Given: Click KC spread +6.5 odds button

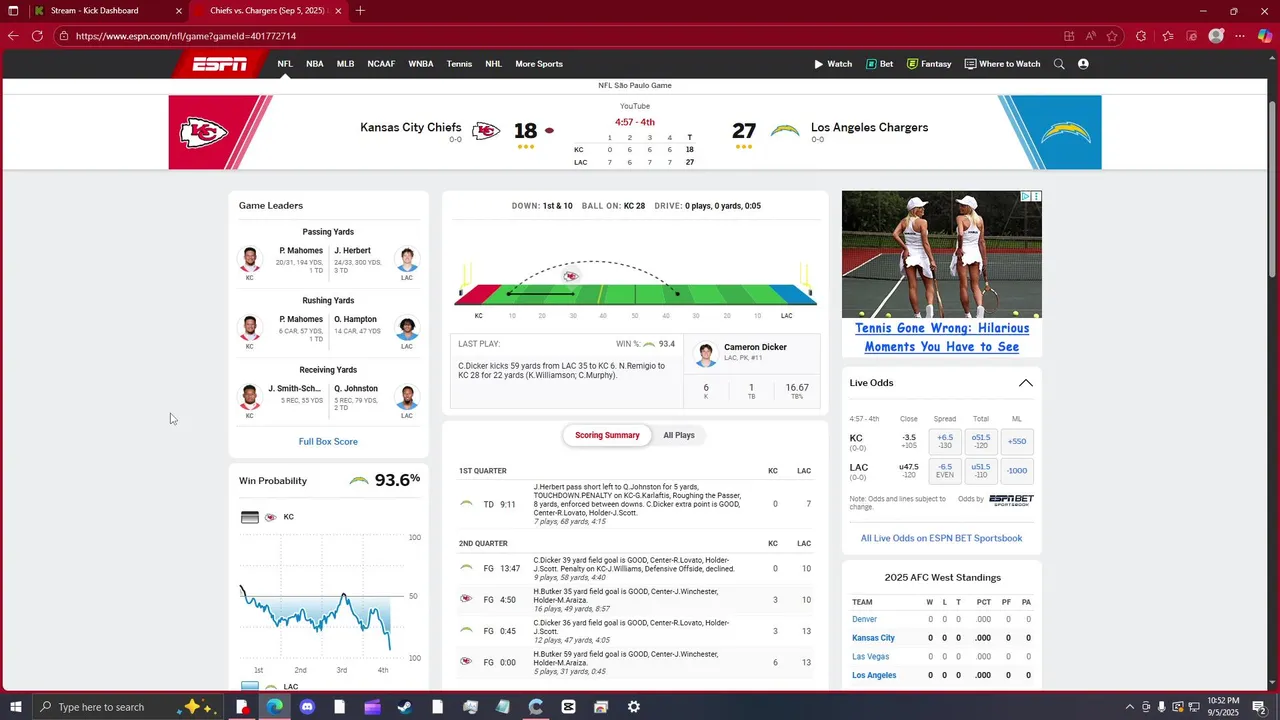Looking at the screenshot, I should point(945,441).
